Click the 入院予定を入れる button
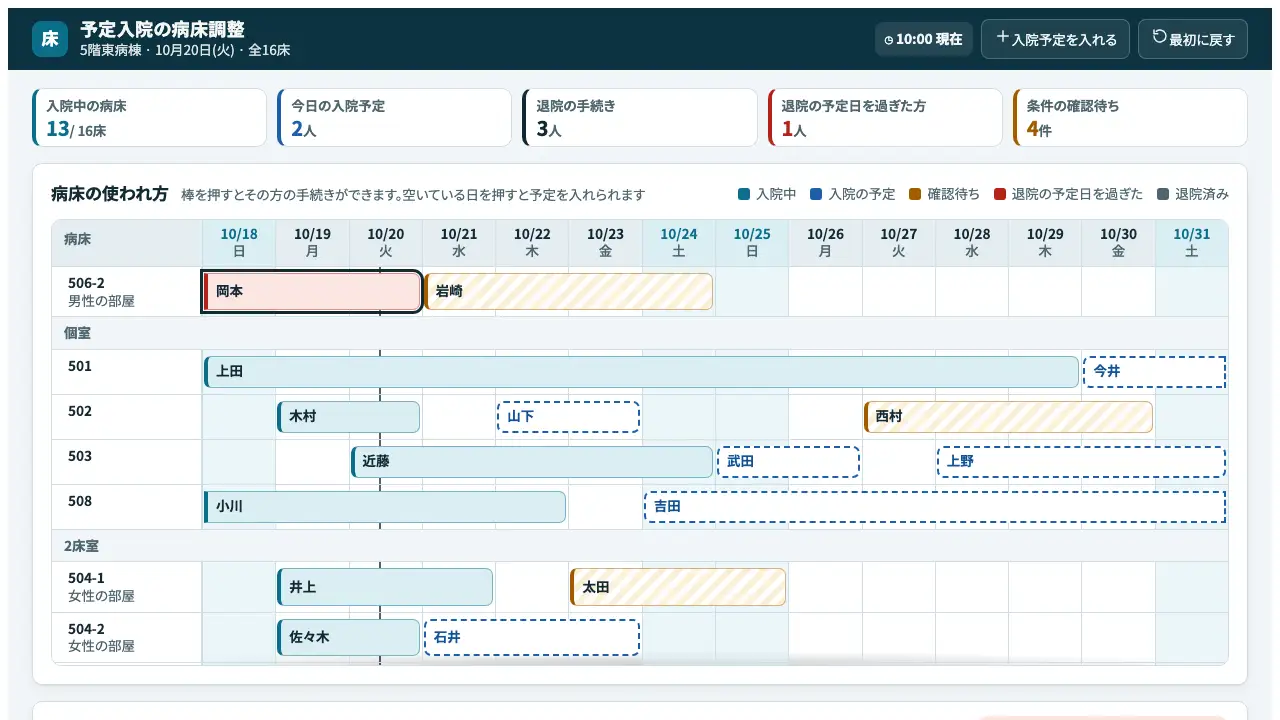This screenshot has height=720, width=1280. 1055,39
